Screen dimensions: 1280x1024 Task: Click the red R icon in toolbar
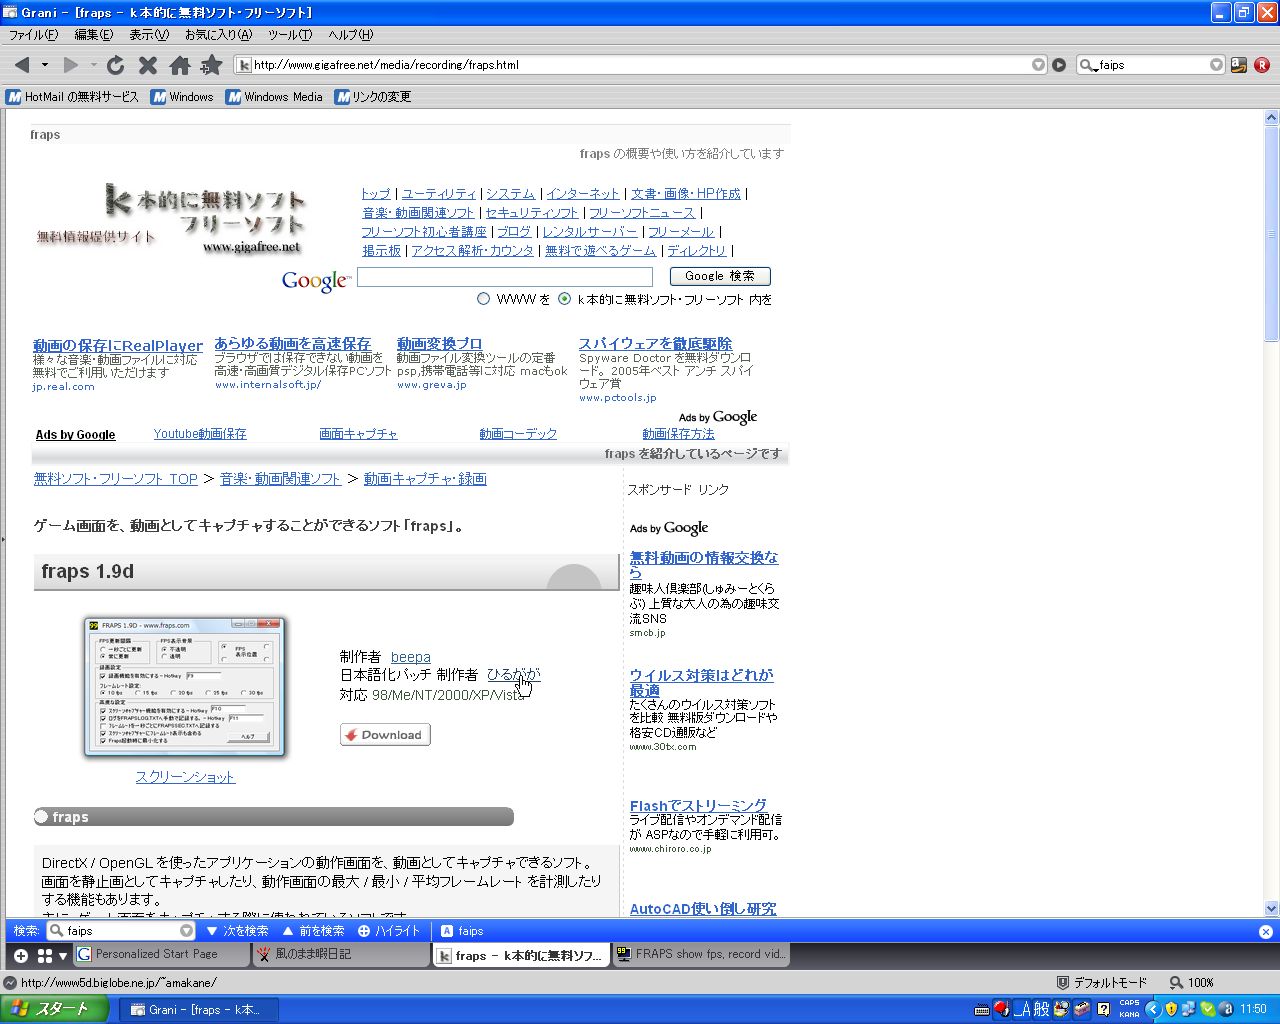1262,65
